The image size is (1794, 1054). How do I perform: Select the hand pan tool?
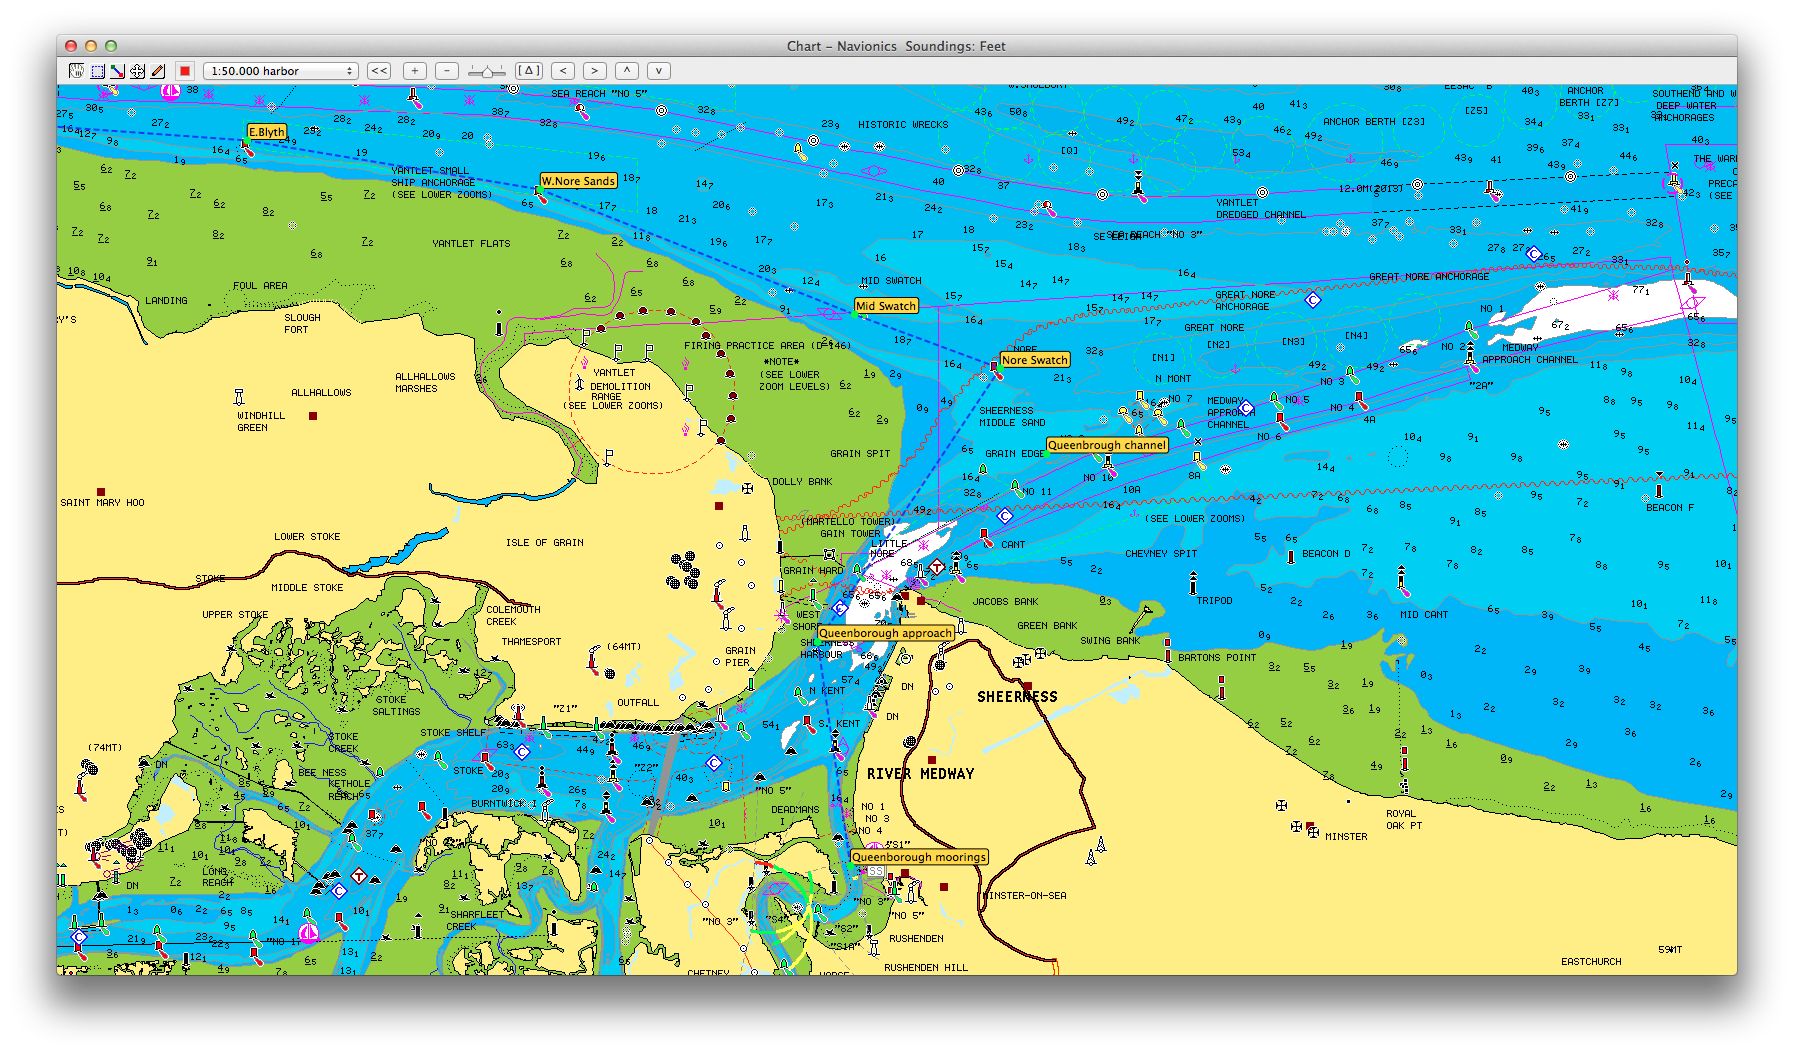point(76,71)
